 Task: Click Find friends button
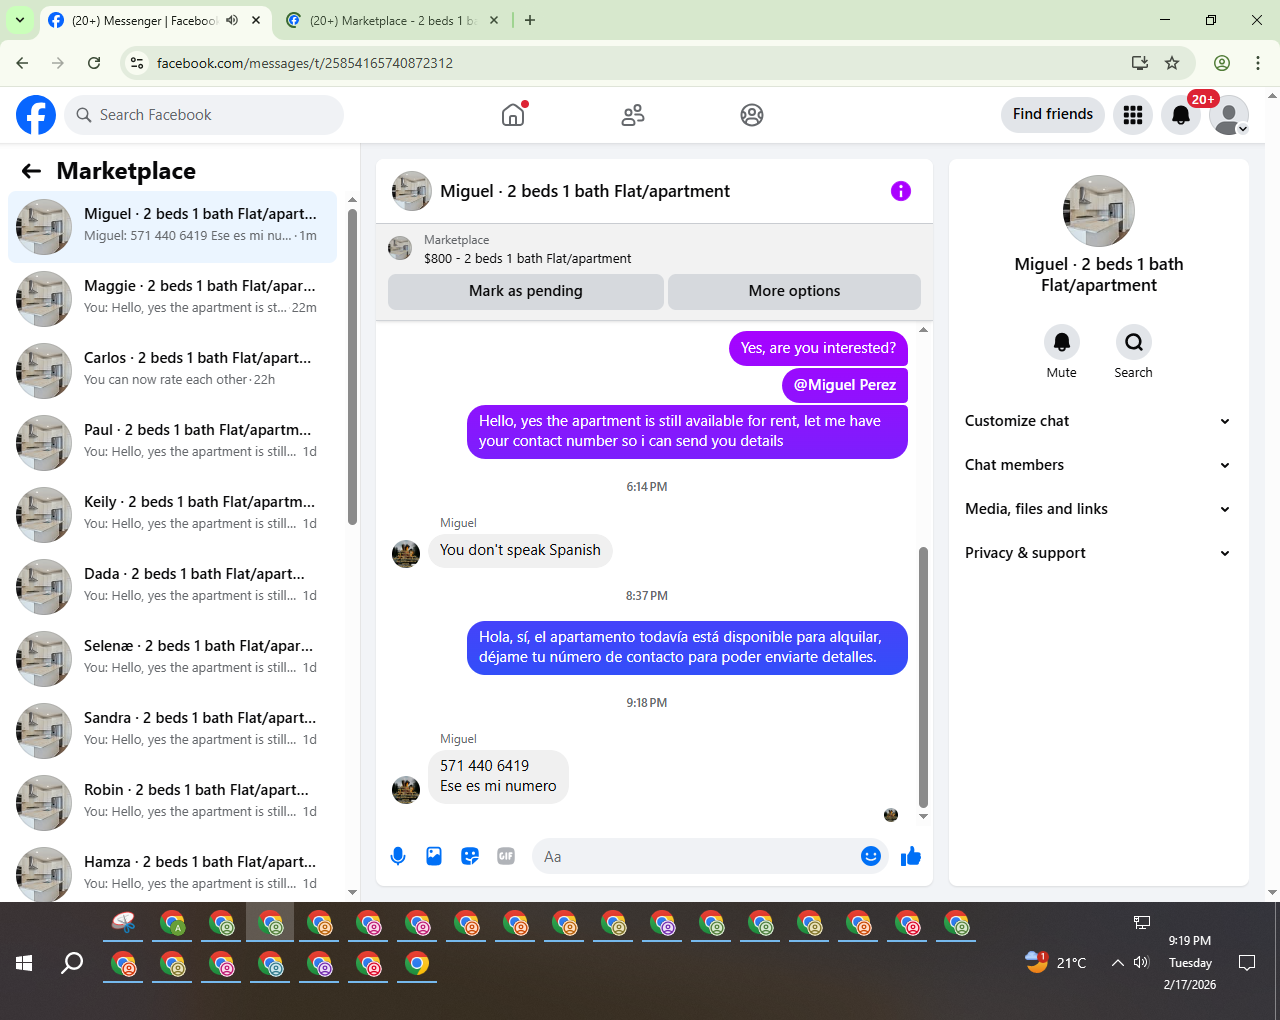[x=1053, y=114]
